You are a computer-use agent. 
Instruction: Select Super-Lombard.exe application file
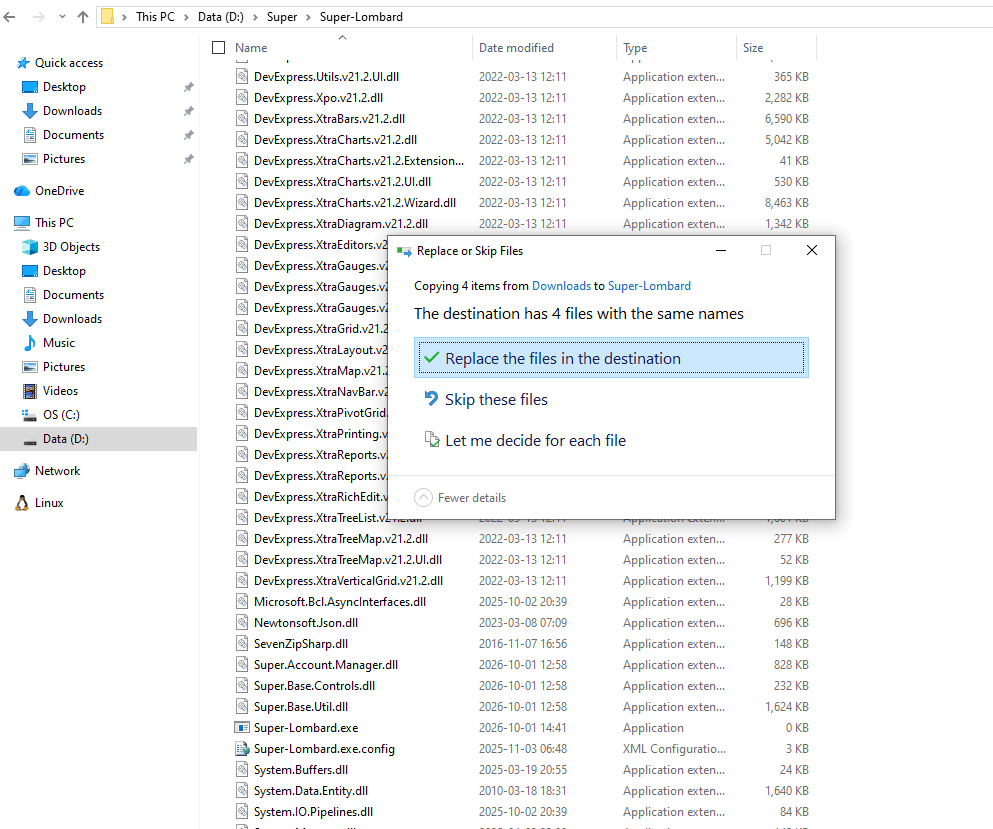(x=306, y=728)
